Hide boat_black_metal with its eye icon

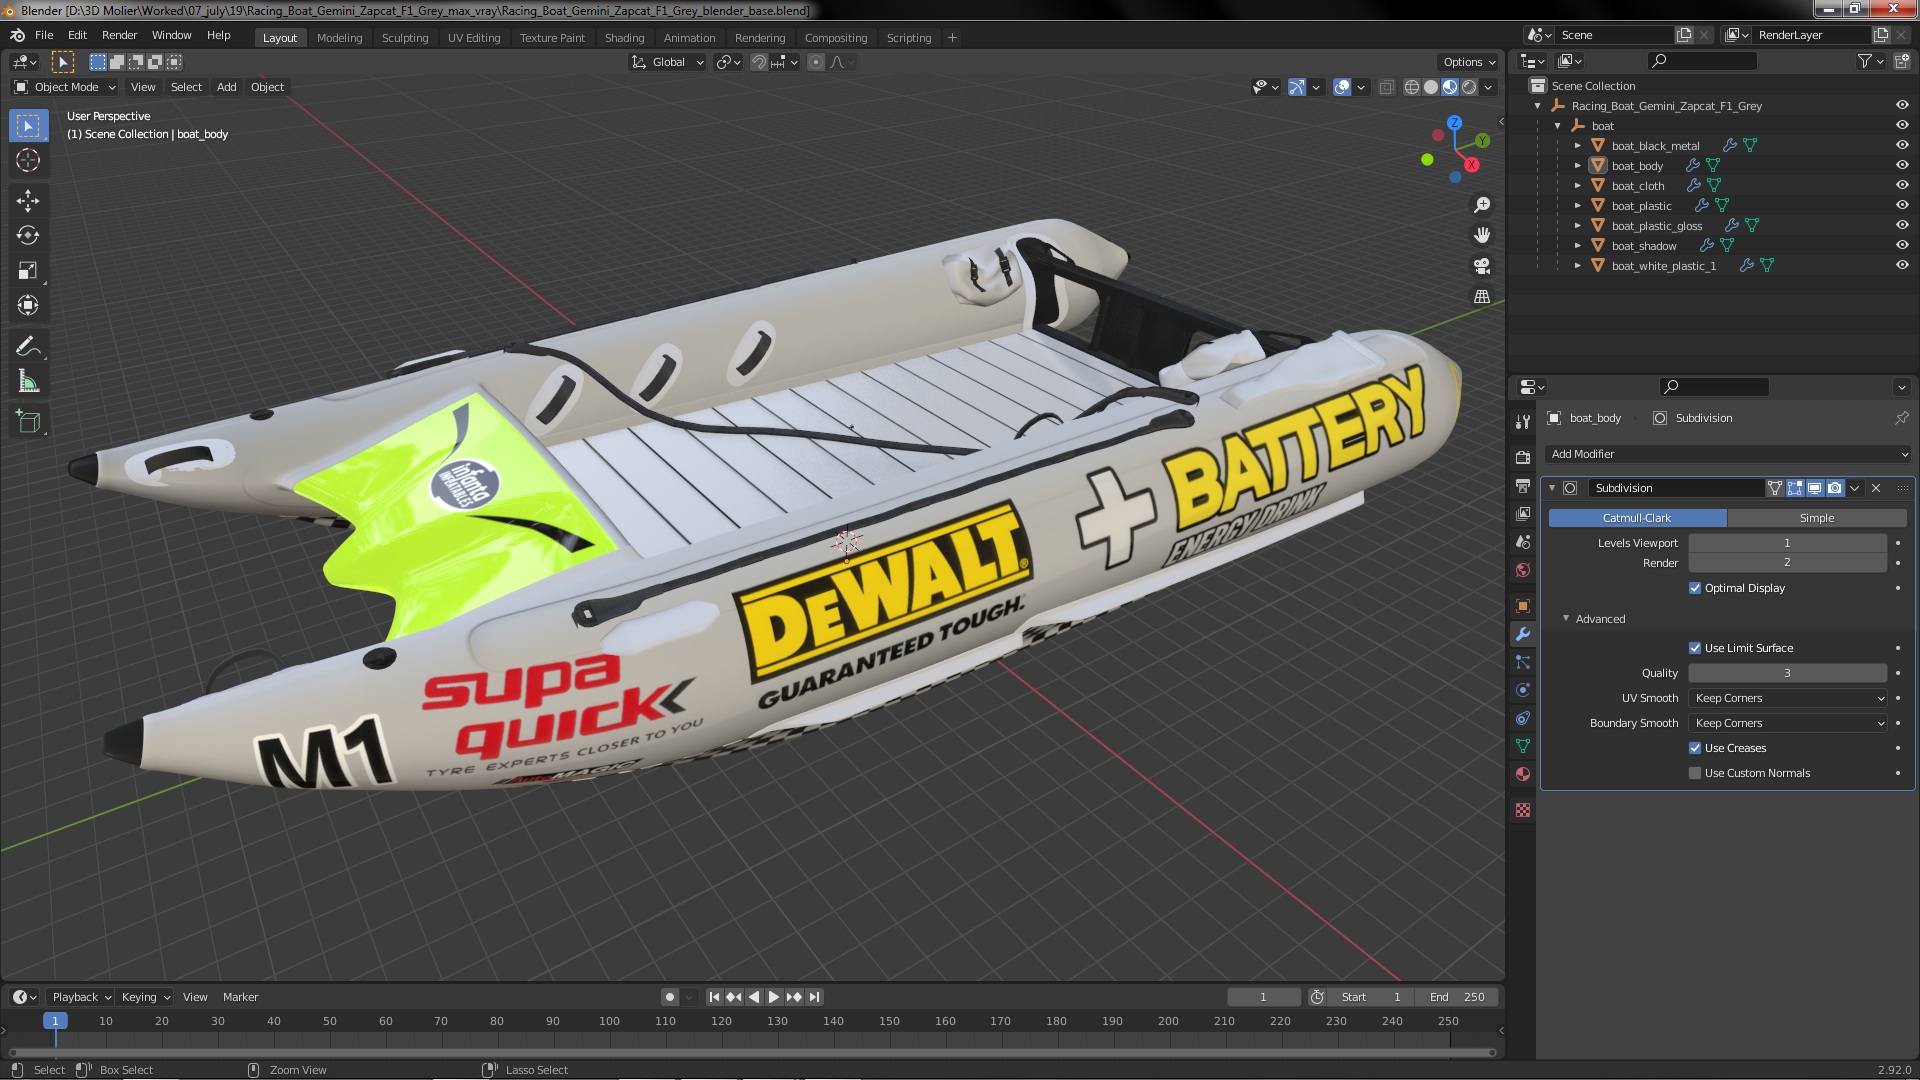[x=1902, y=146]
